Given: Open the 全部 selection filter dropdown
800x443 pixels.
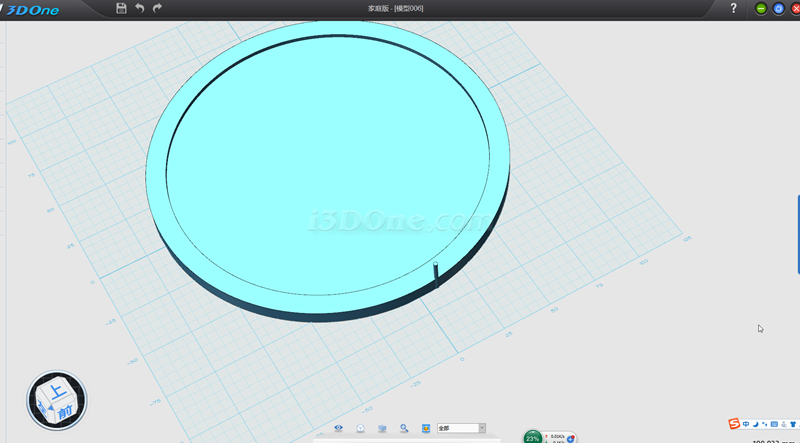Looking at the screenshot, I should pos(461,428).
